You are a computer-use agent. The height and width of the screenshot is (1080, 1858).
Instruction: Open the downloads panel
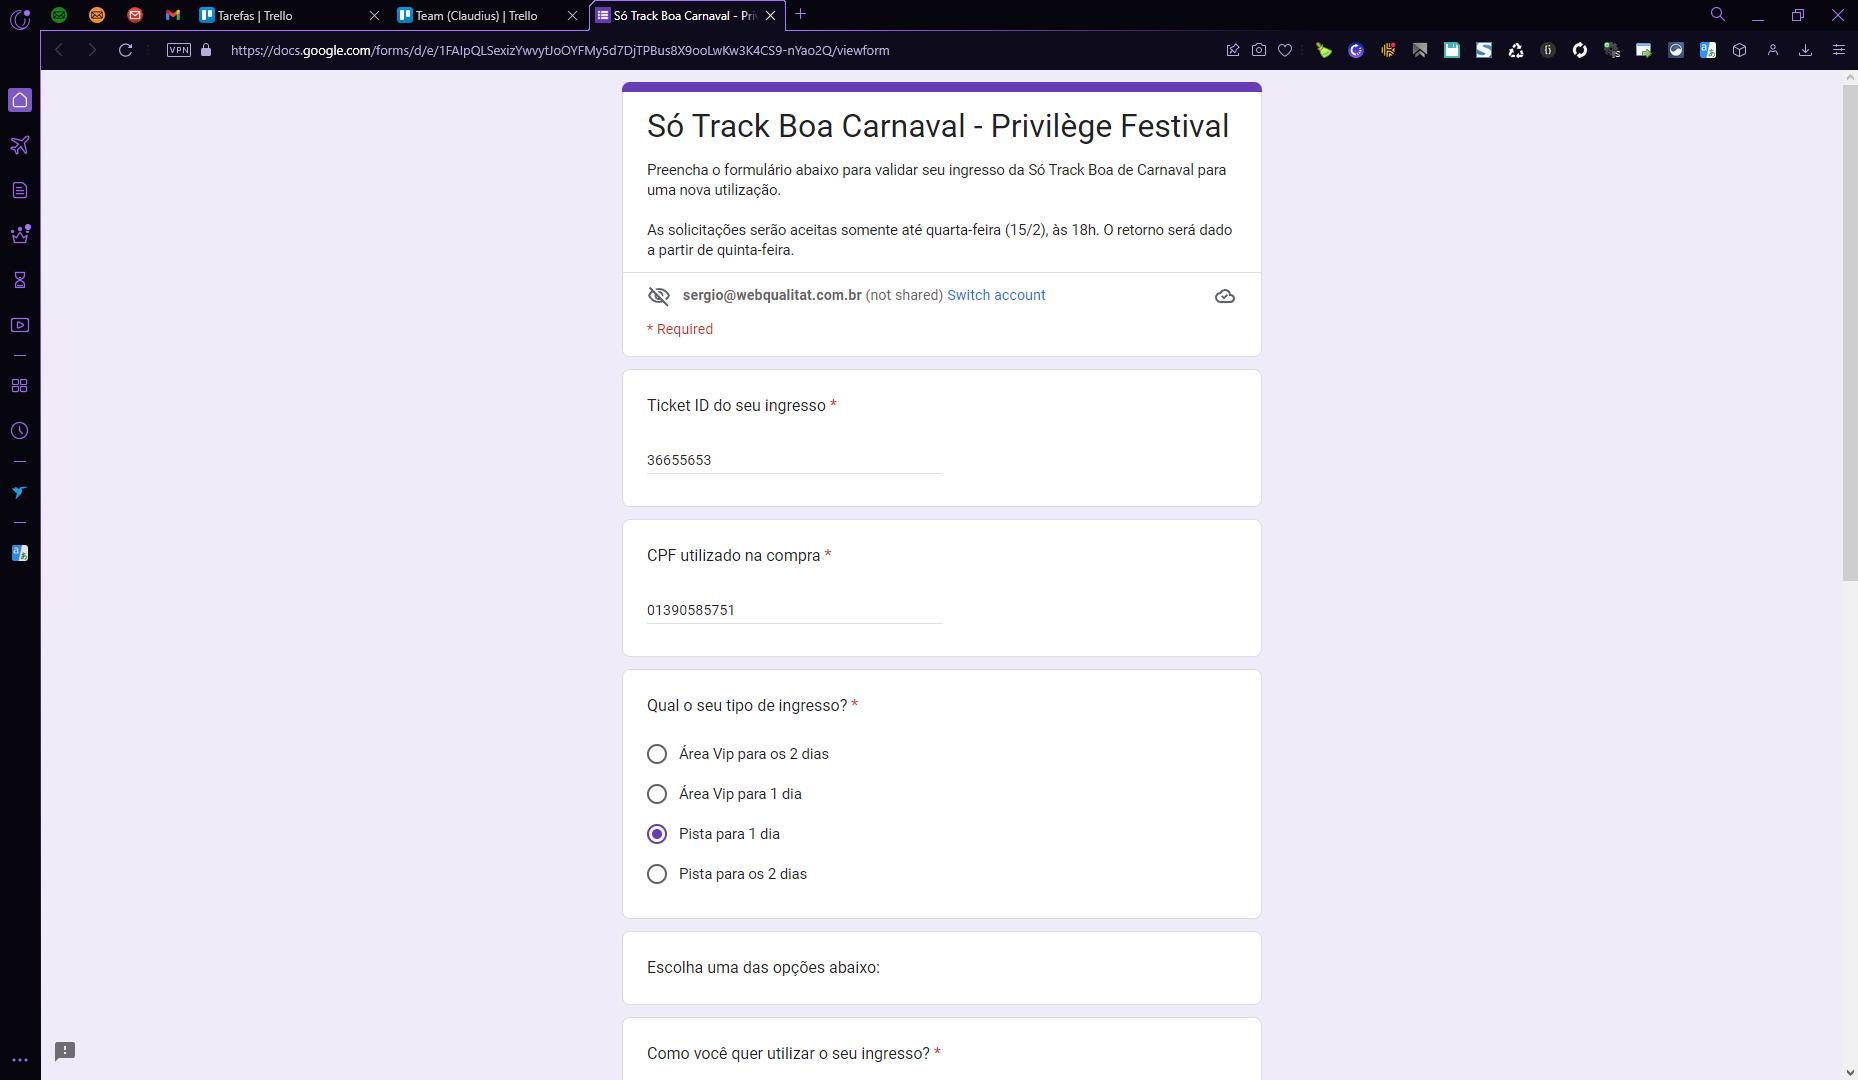coord(1805,50)
